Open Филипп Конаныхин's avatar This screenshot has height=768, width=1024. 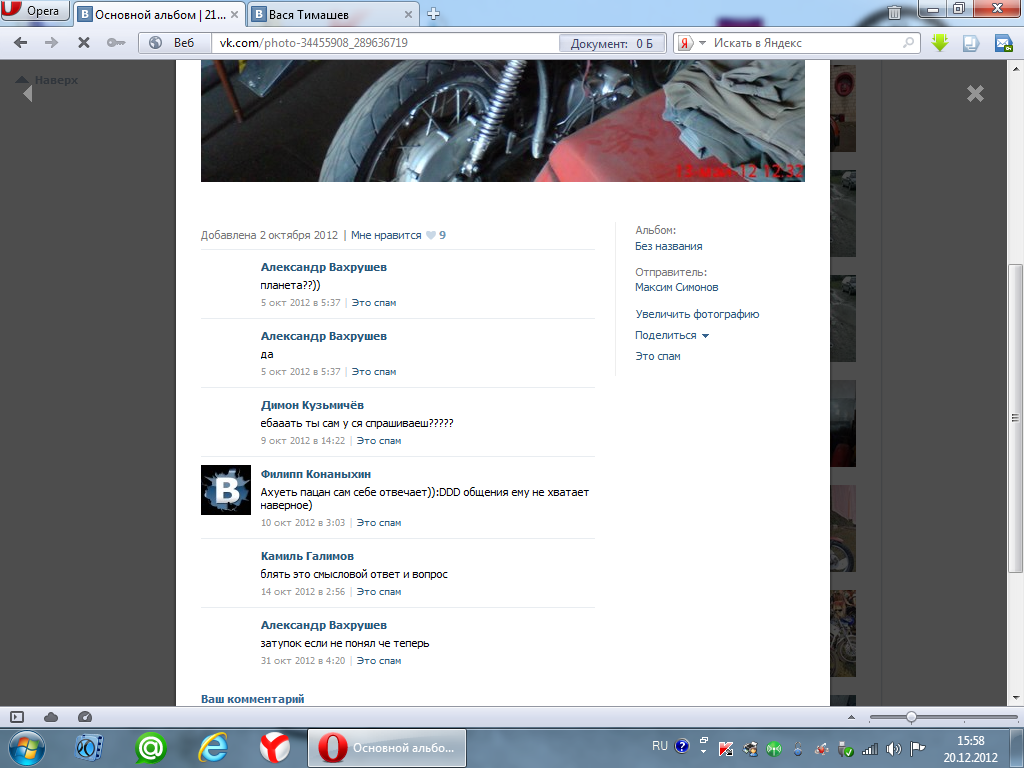[x=226, y=490]
